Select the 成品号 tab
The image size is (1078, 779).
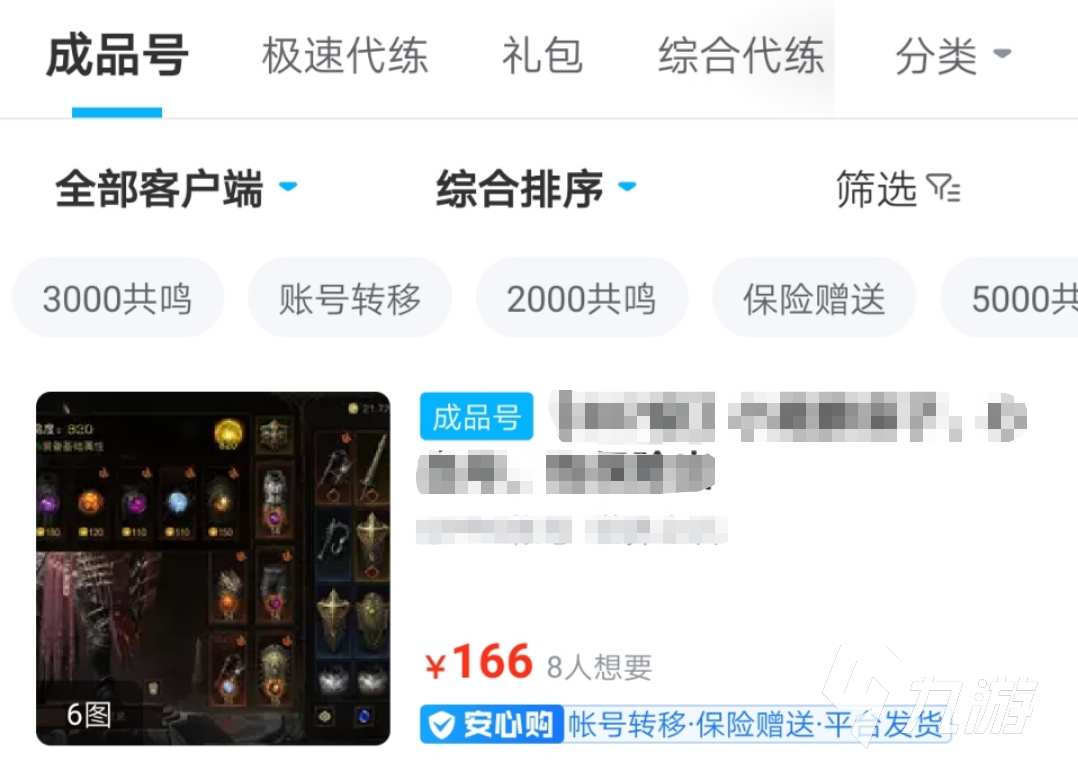(x=117, y=56)
